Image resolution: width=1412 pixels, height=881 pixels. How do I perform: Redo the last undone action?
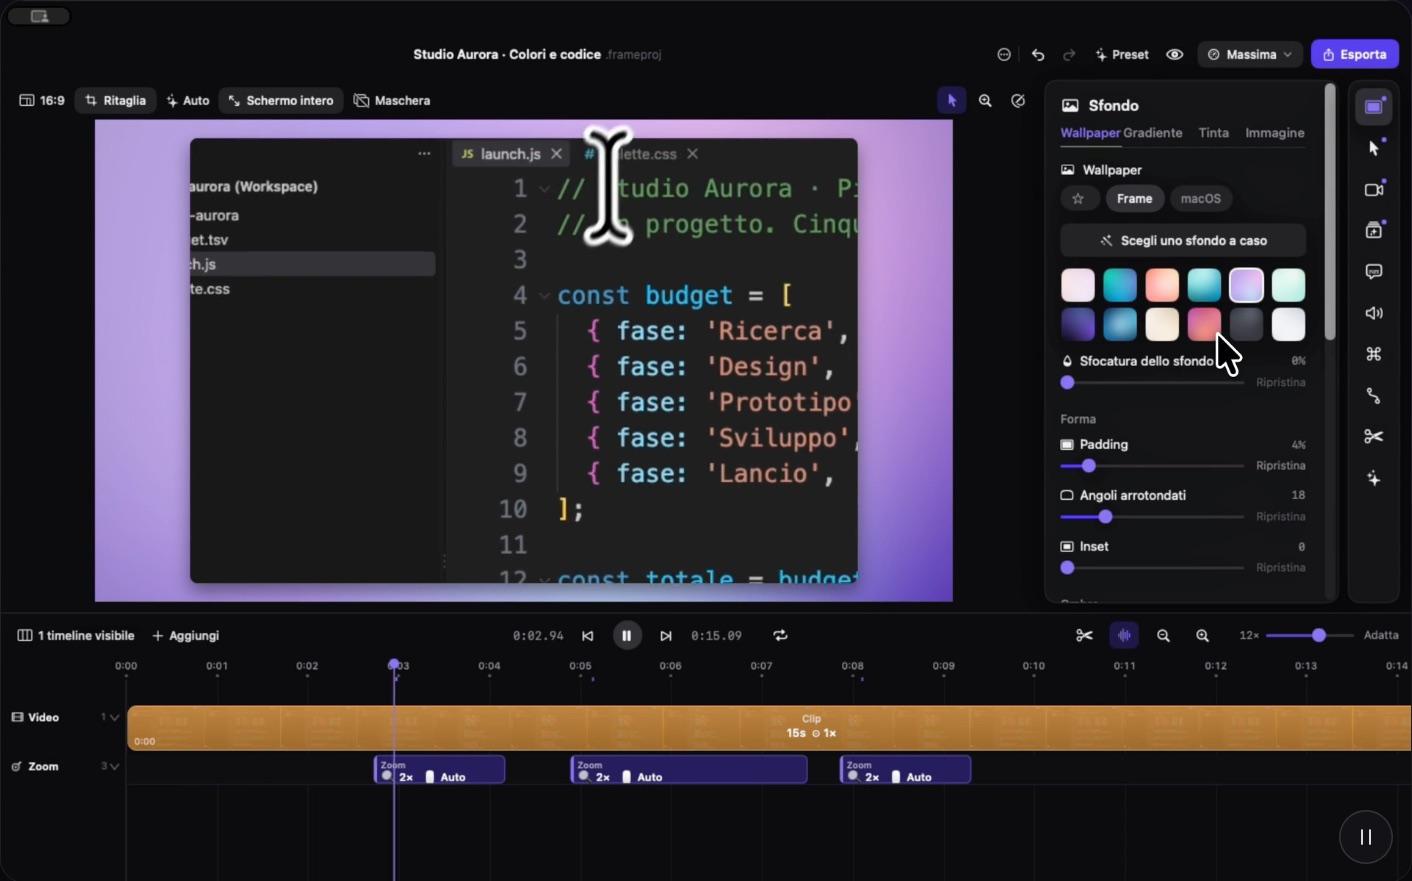(x=1069, y=55)
